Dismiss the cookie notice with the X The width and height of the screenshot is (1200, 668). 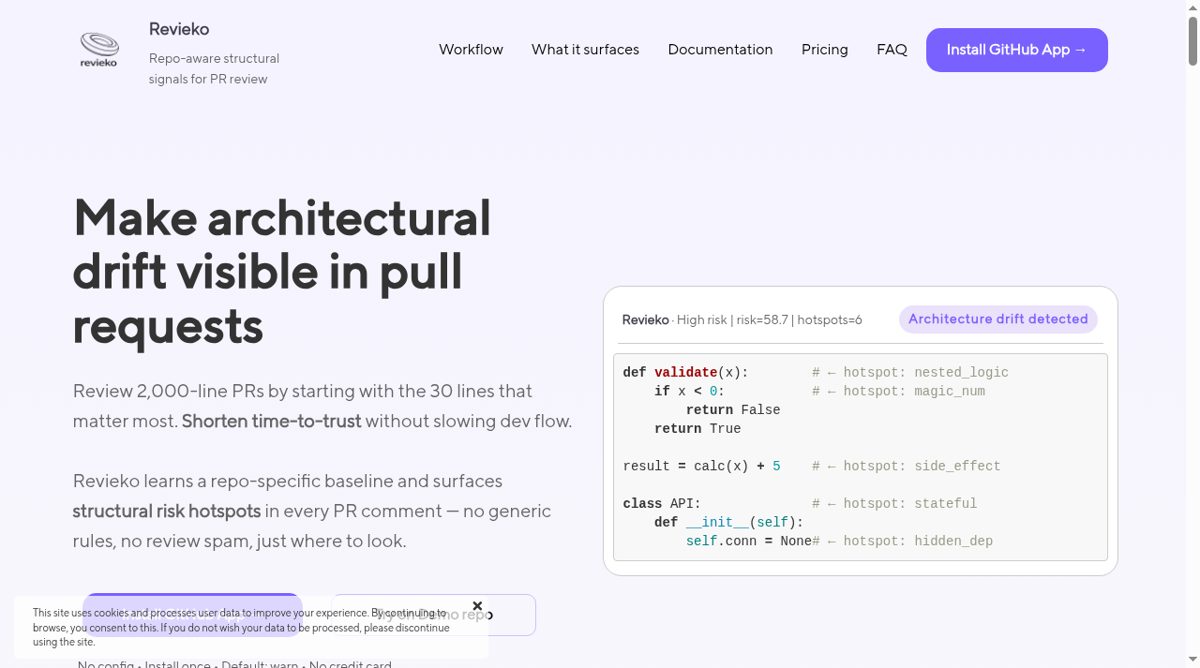click(x=477, y=606)
